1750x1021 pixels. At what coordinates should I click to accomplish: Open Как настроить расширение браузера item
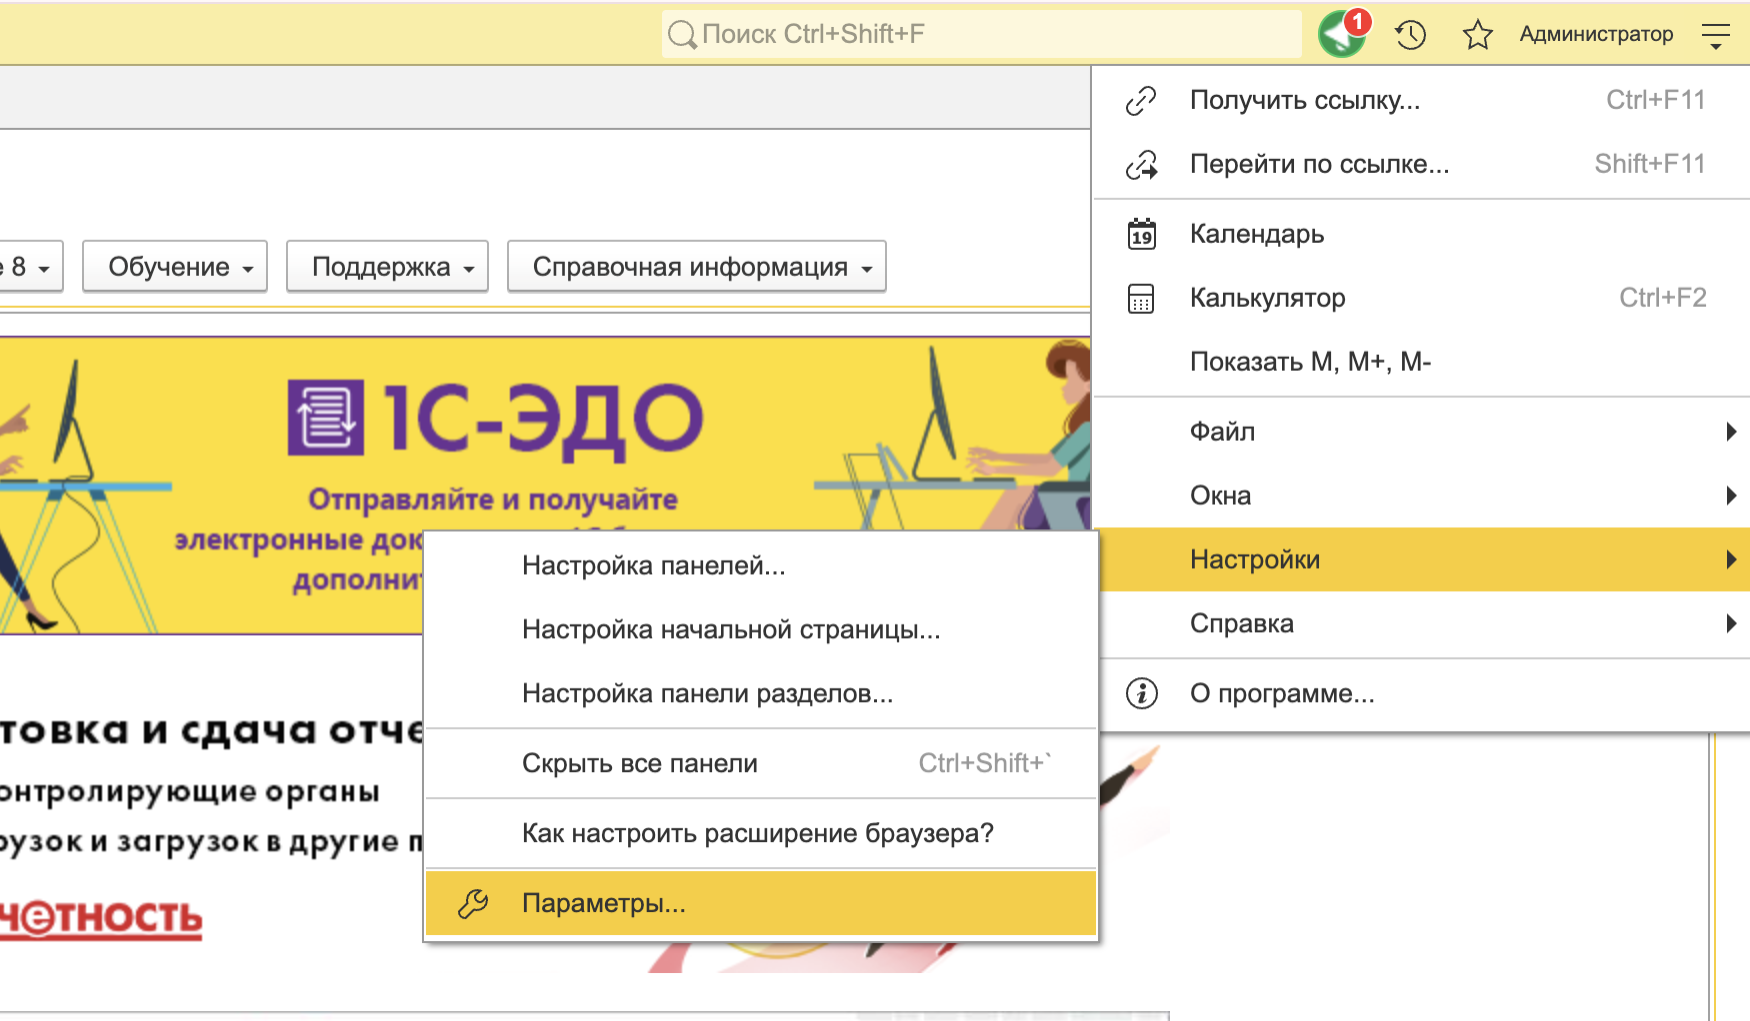(761, 833)
